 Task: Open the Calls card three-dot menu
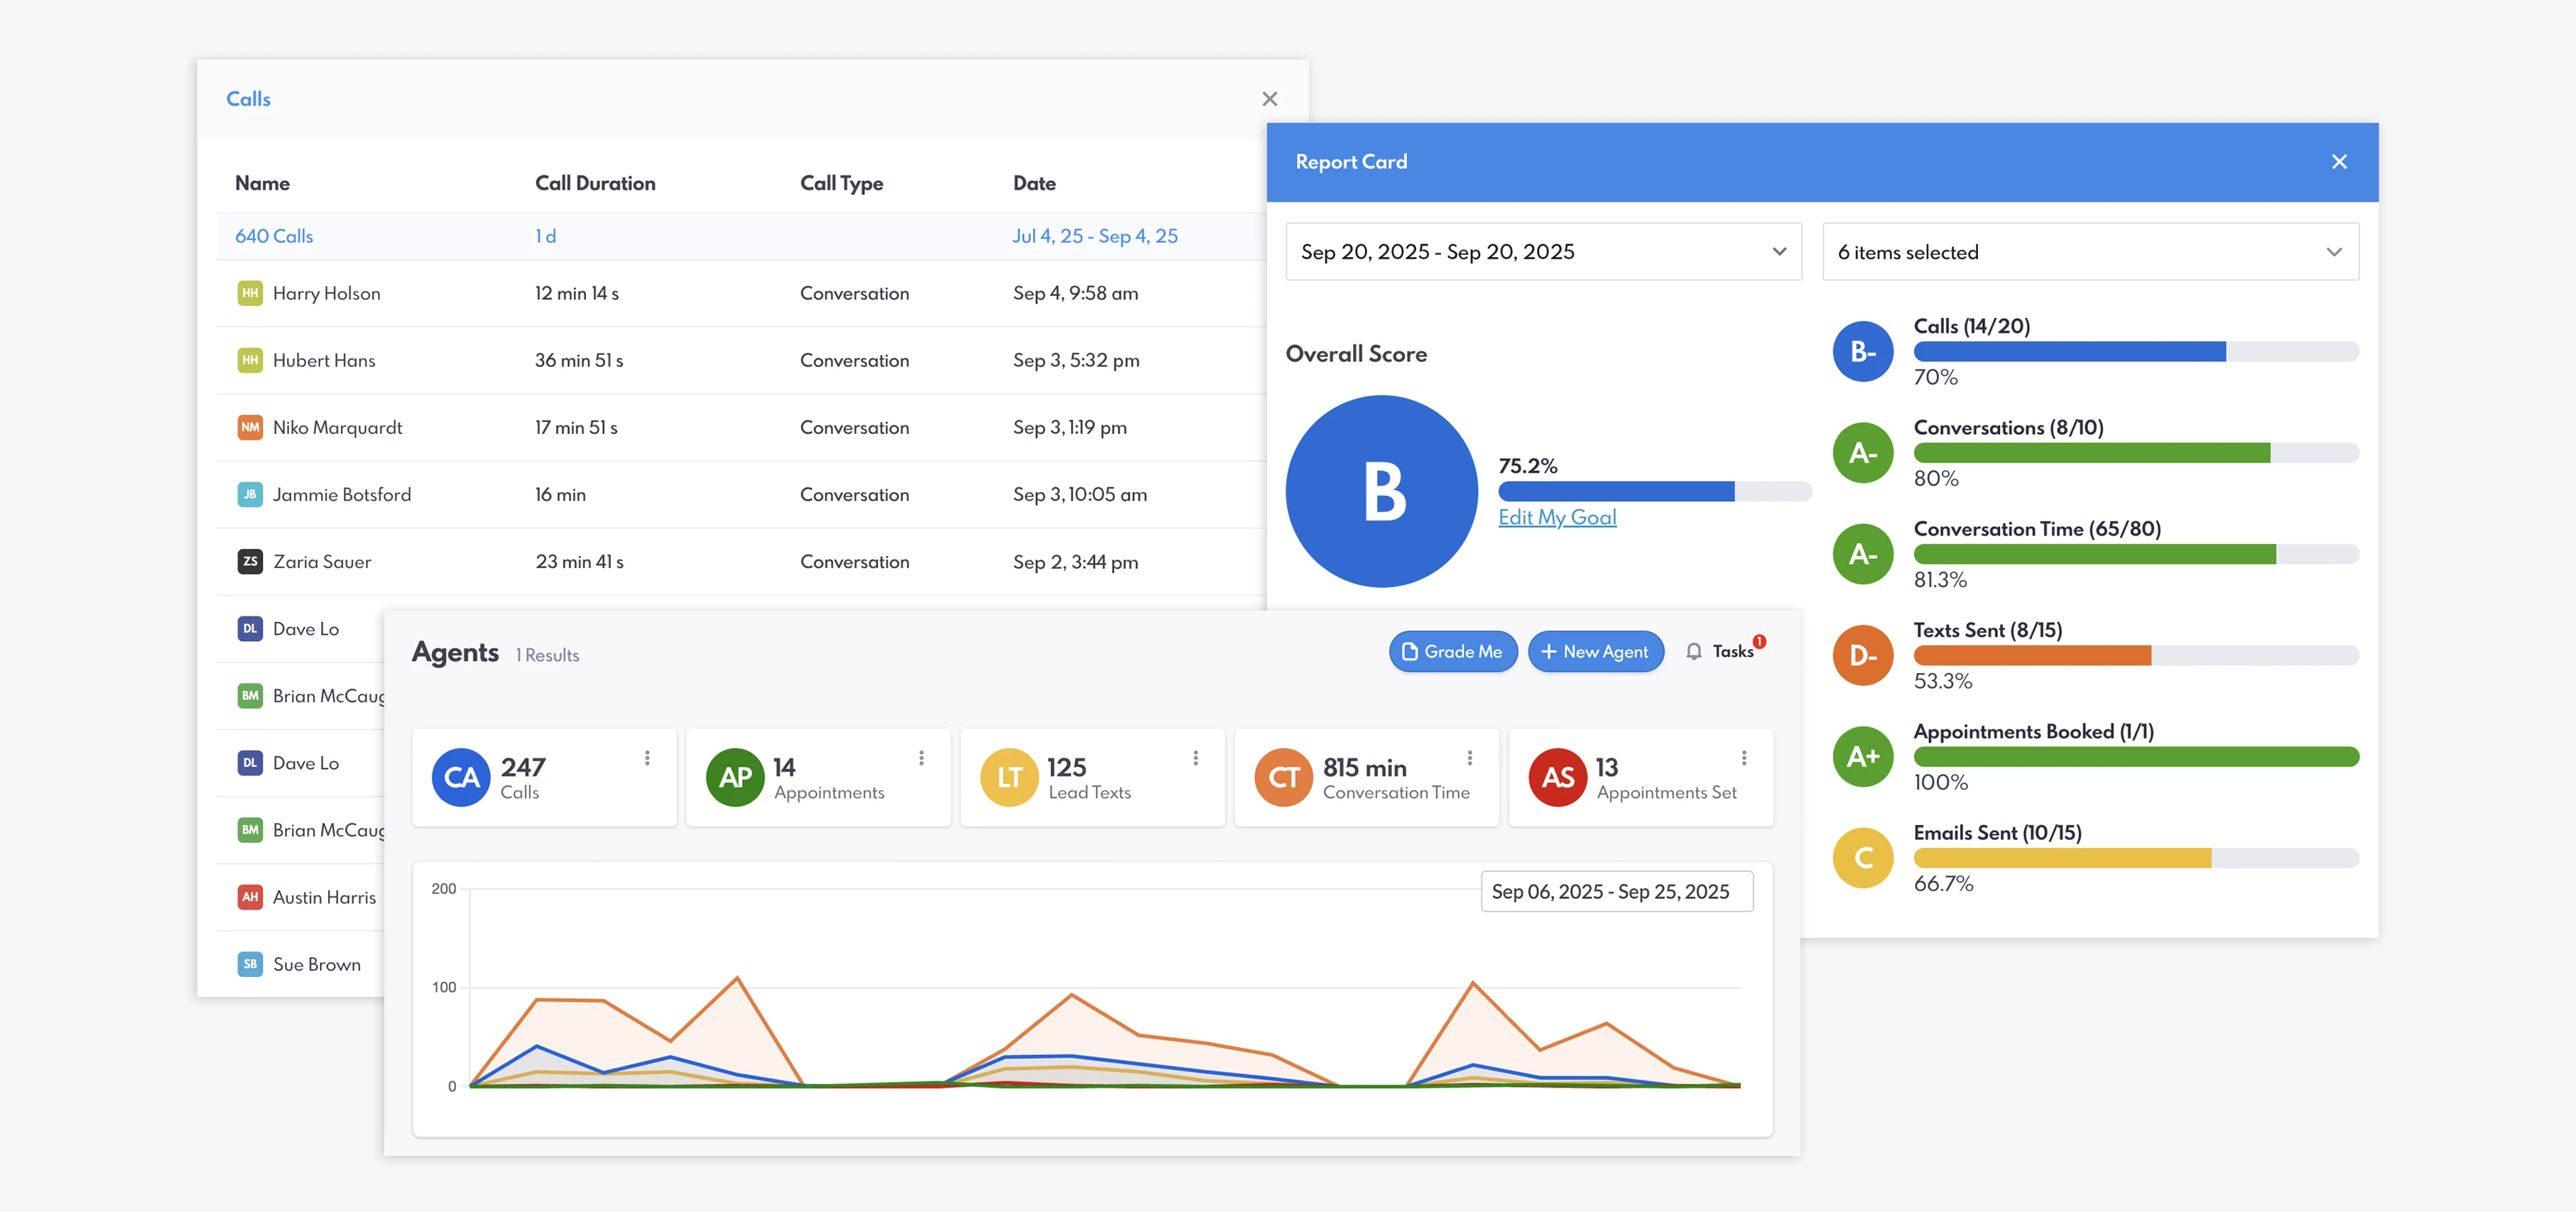click(x=647, y=758)
